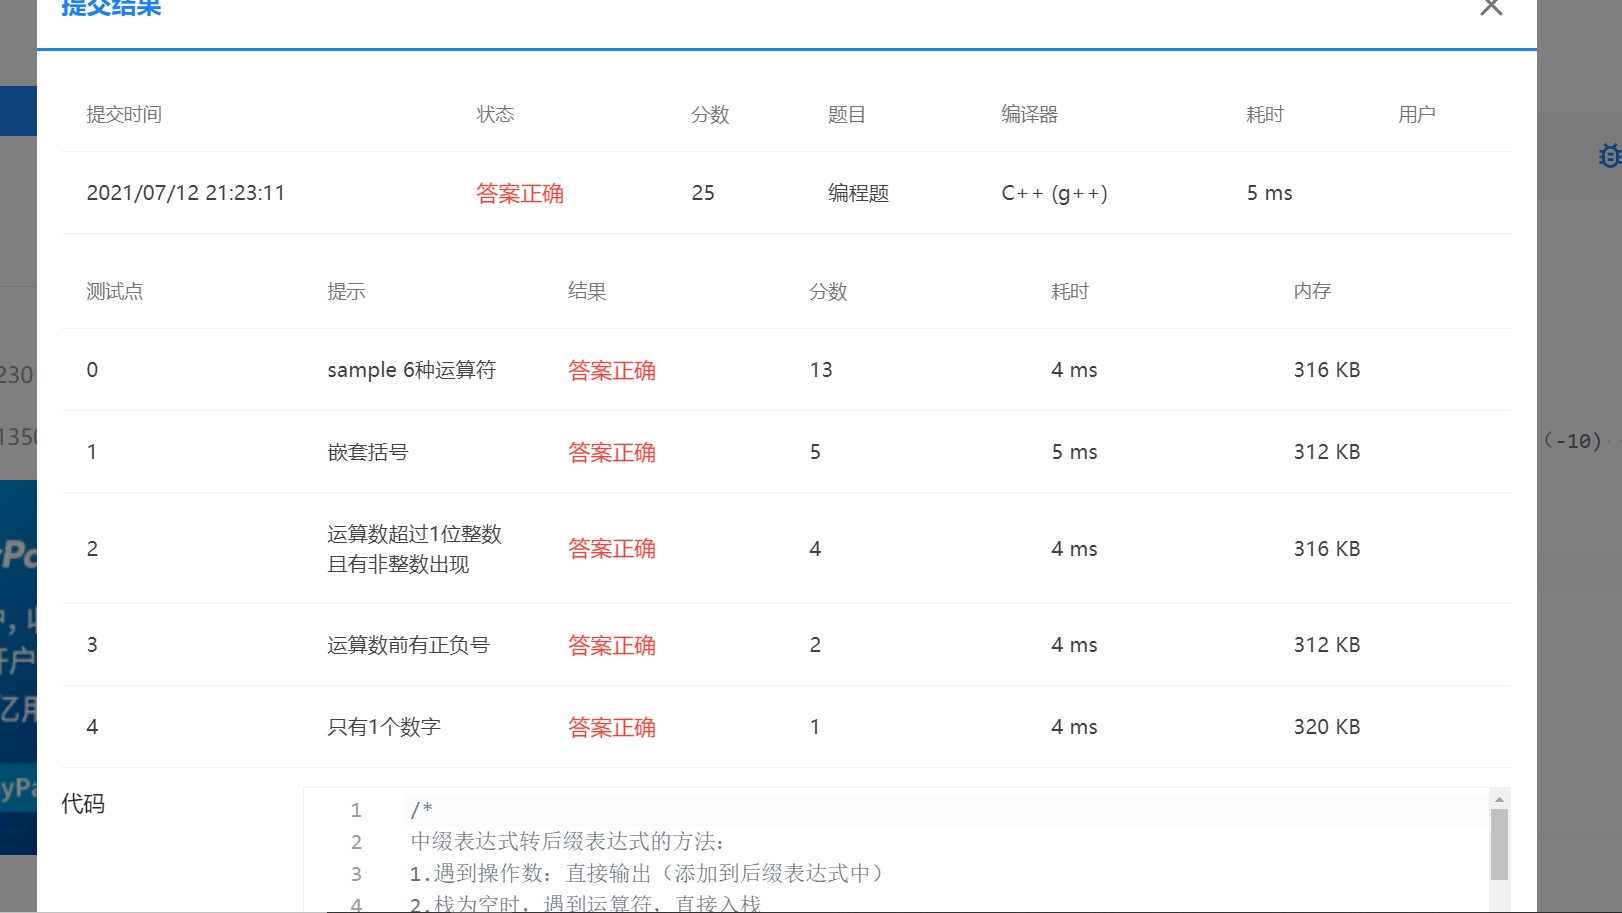
Task: Click the memory value 316 KB for test point 0
Action: tap(1327, 370)
